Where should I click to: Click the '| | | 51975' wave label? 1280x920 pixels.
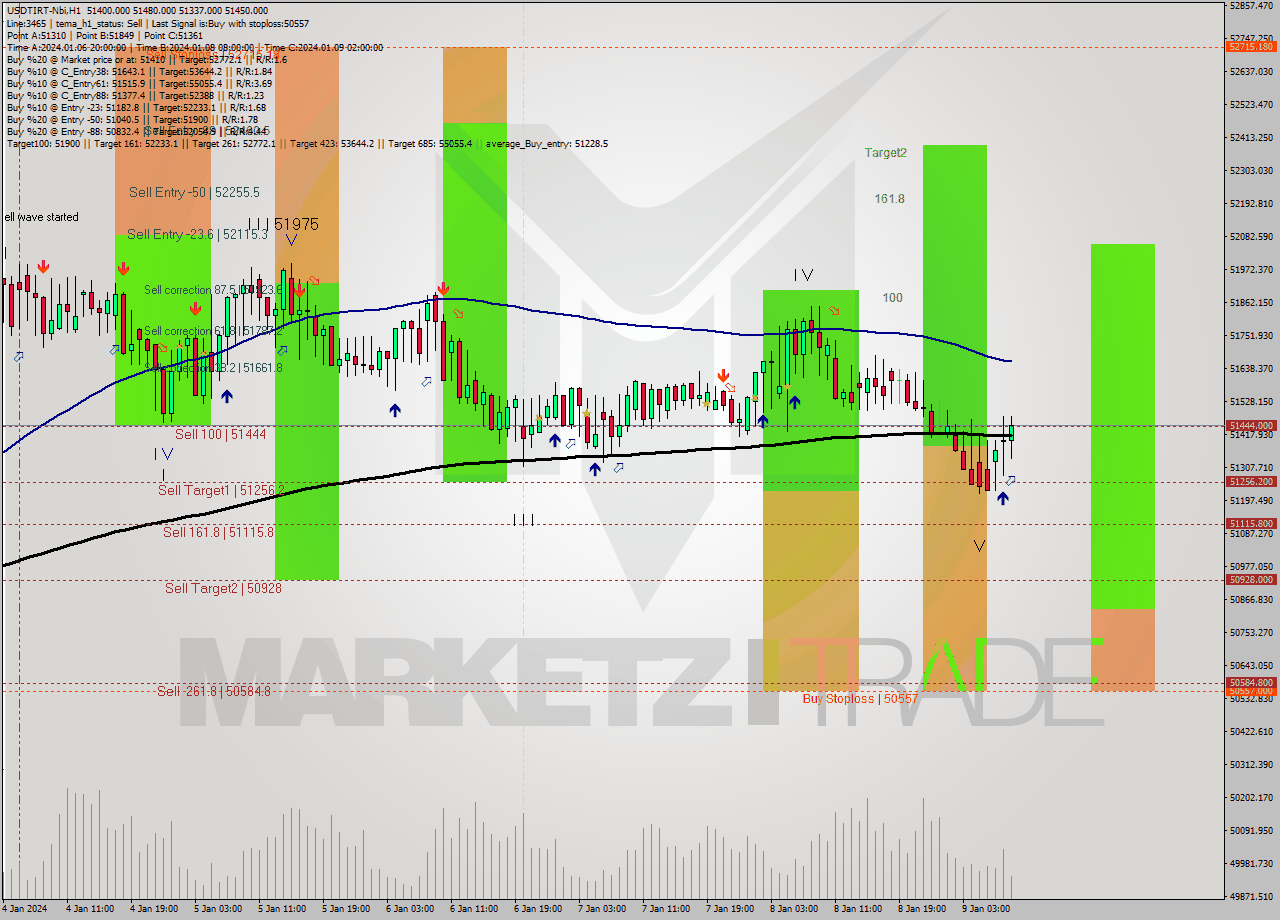click(283, 224)
